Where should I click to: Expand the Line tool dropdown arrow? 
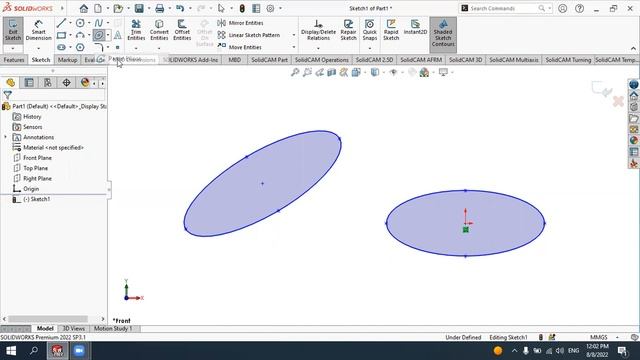coord(70,23)
